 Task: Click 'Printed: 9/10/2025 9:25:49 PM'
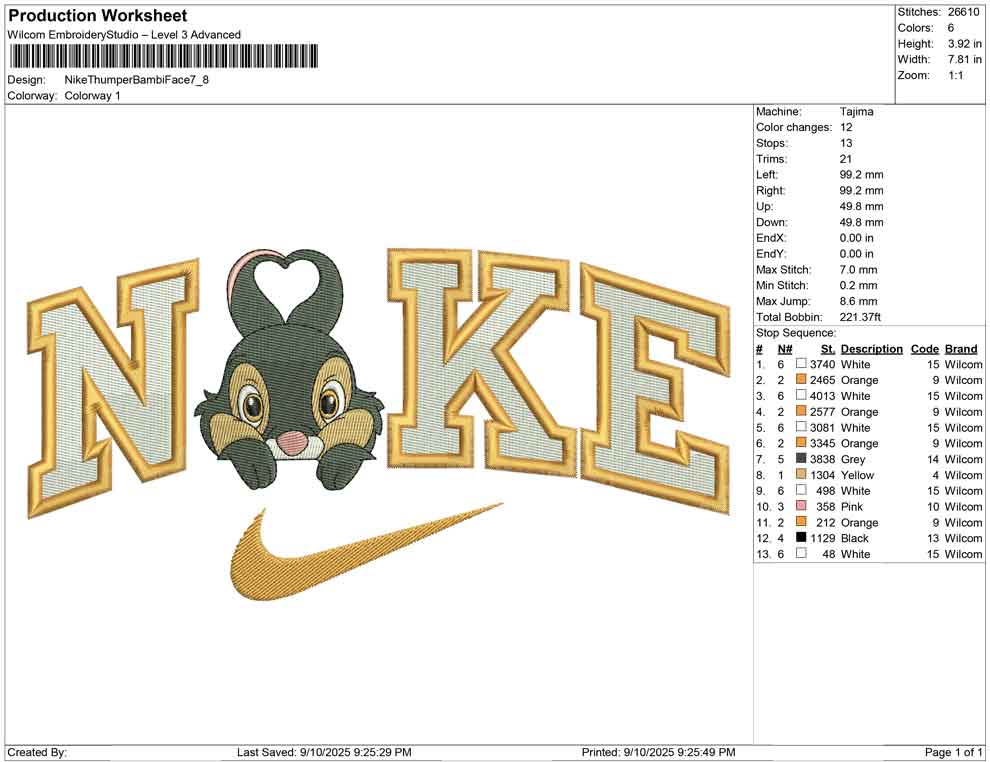pos(659,752)
